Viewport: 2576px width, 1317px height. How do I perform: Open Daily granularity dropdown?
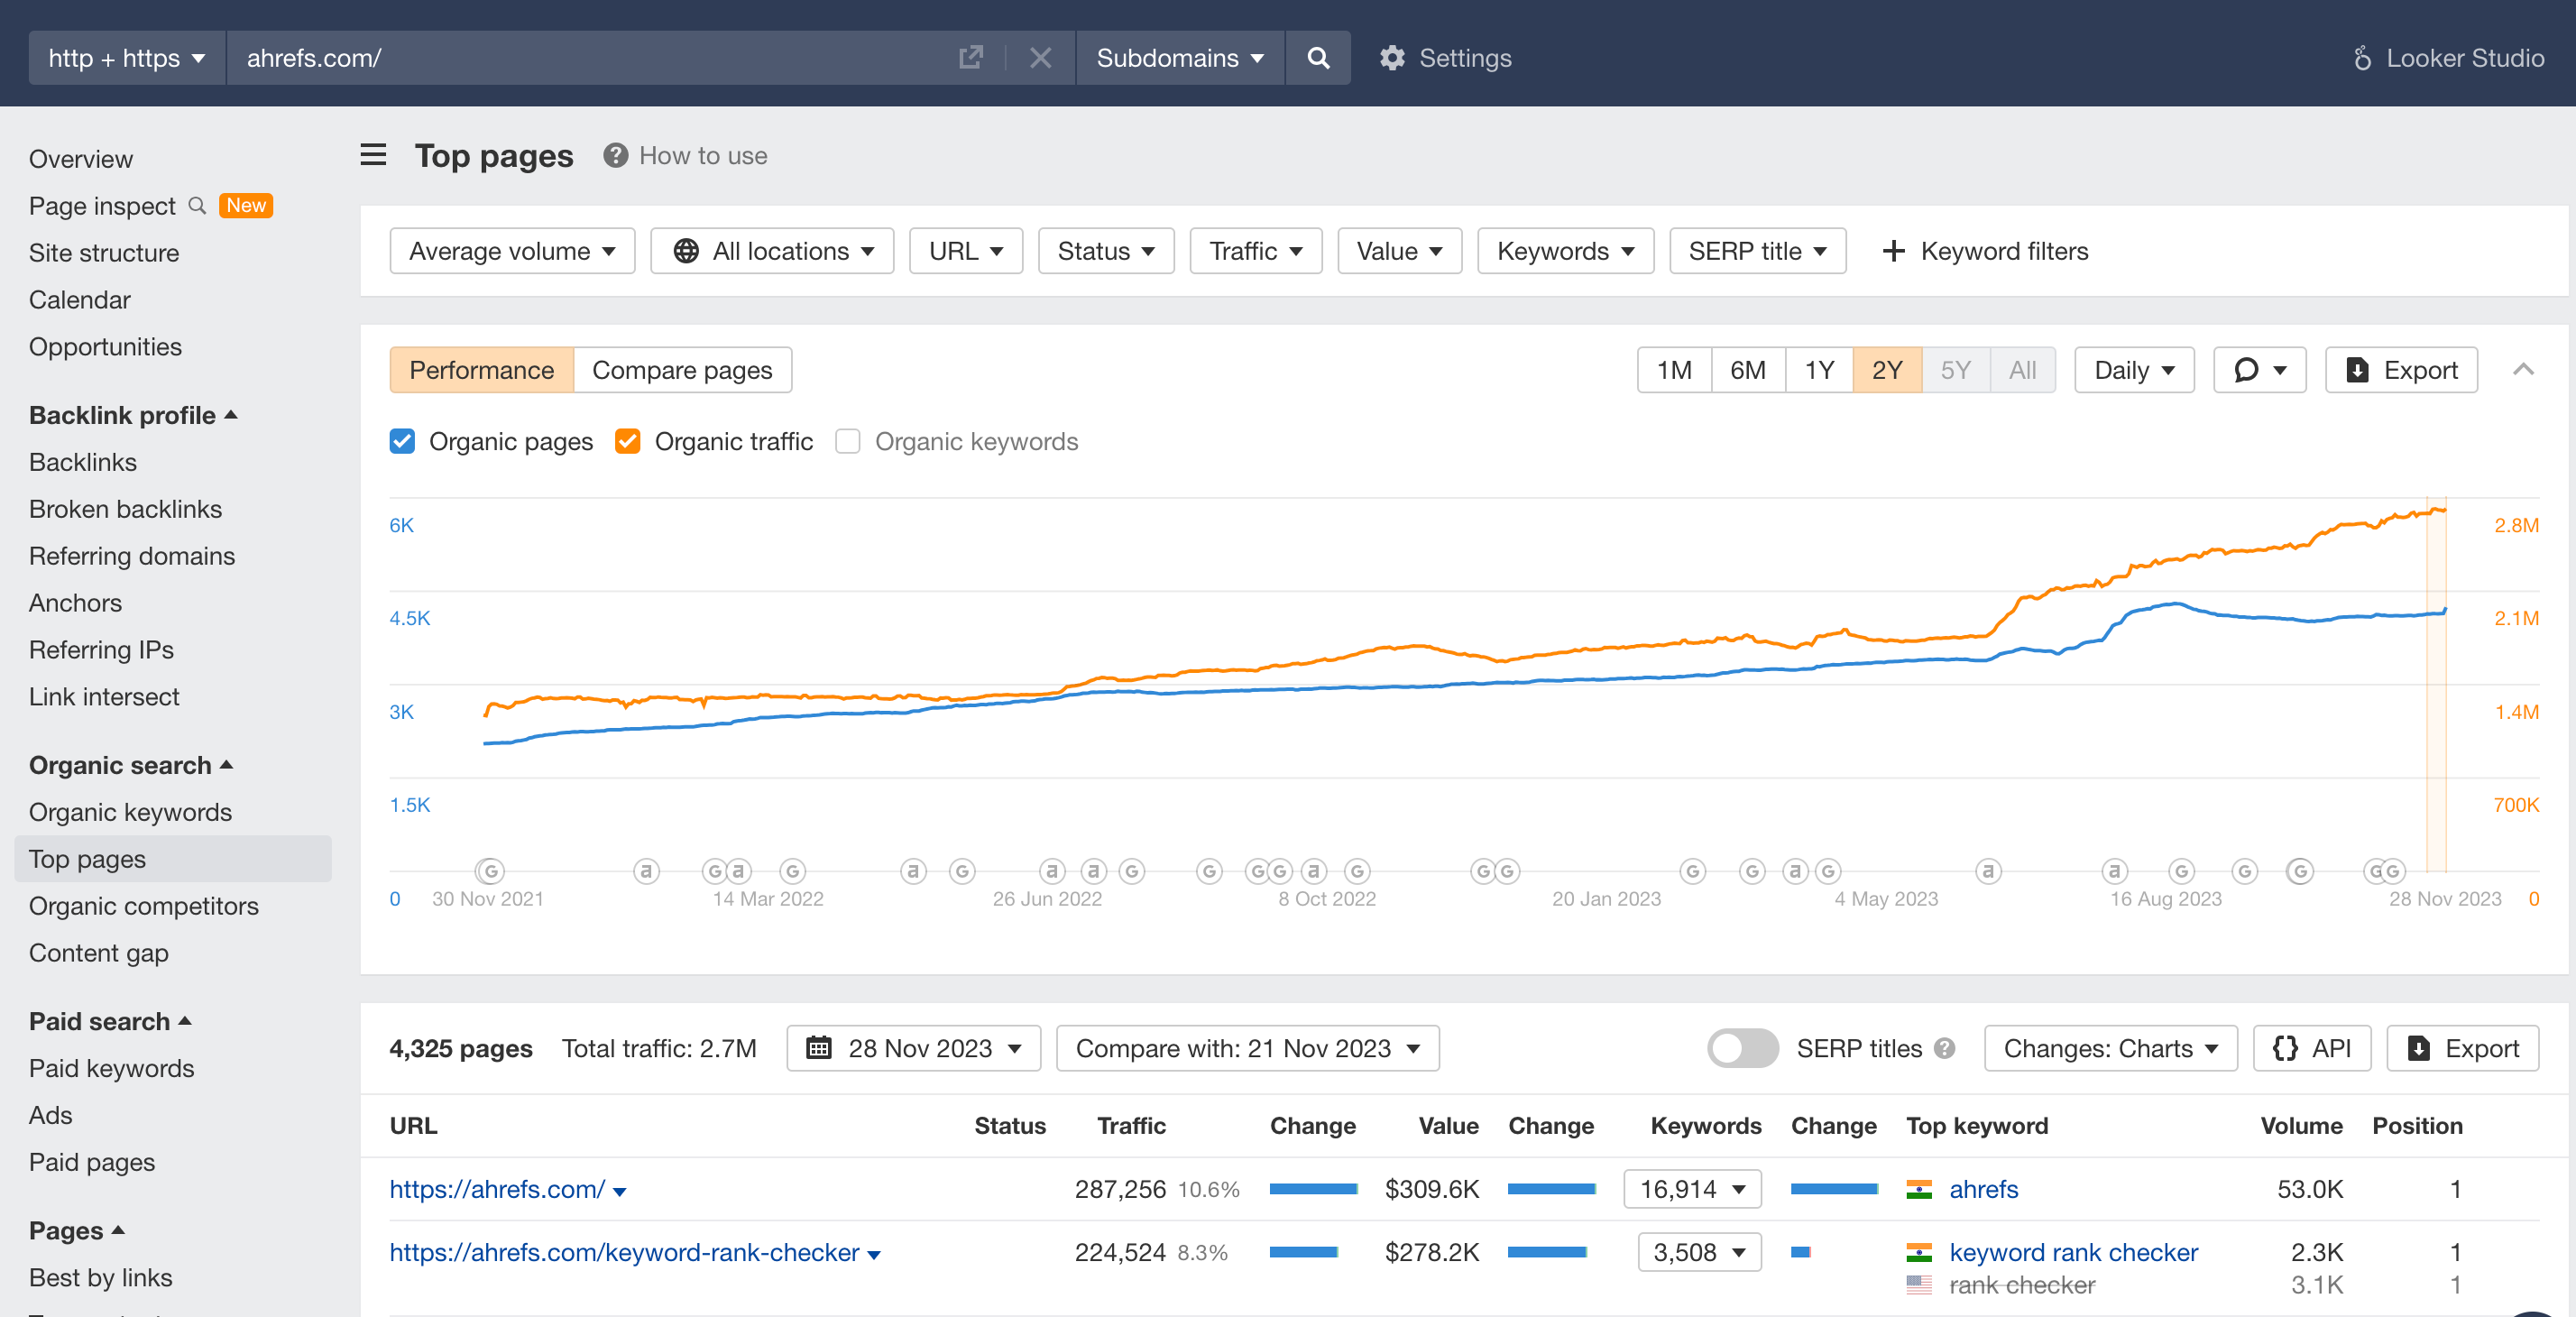click(x=2134, y=370)
